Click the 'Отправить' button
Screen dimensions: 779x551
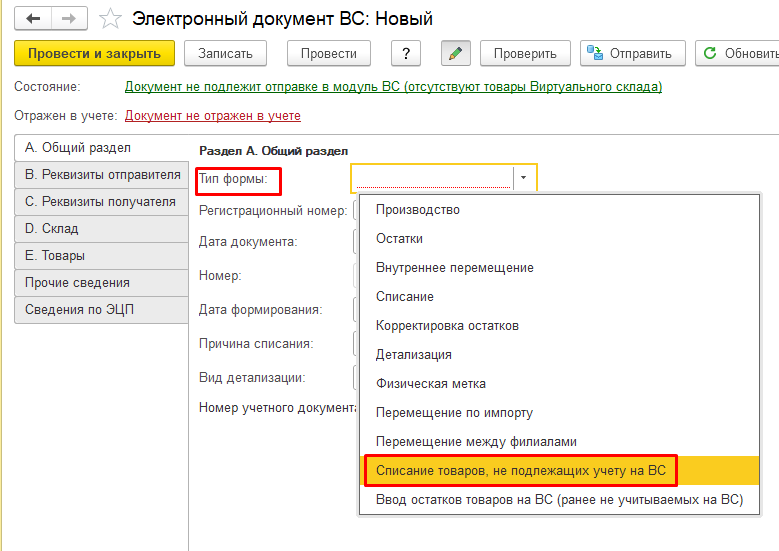click(634, 53)
